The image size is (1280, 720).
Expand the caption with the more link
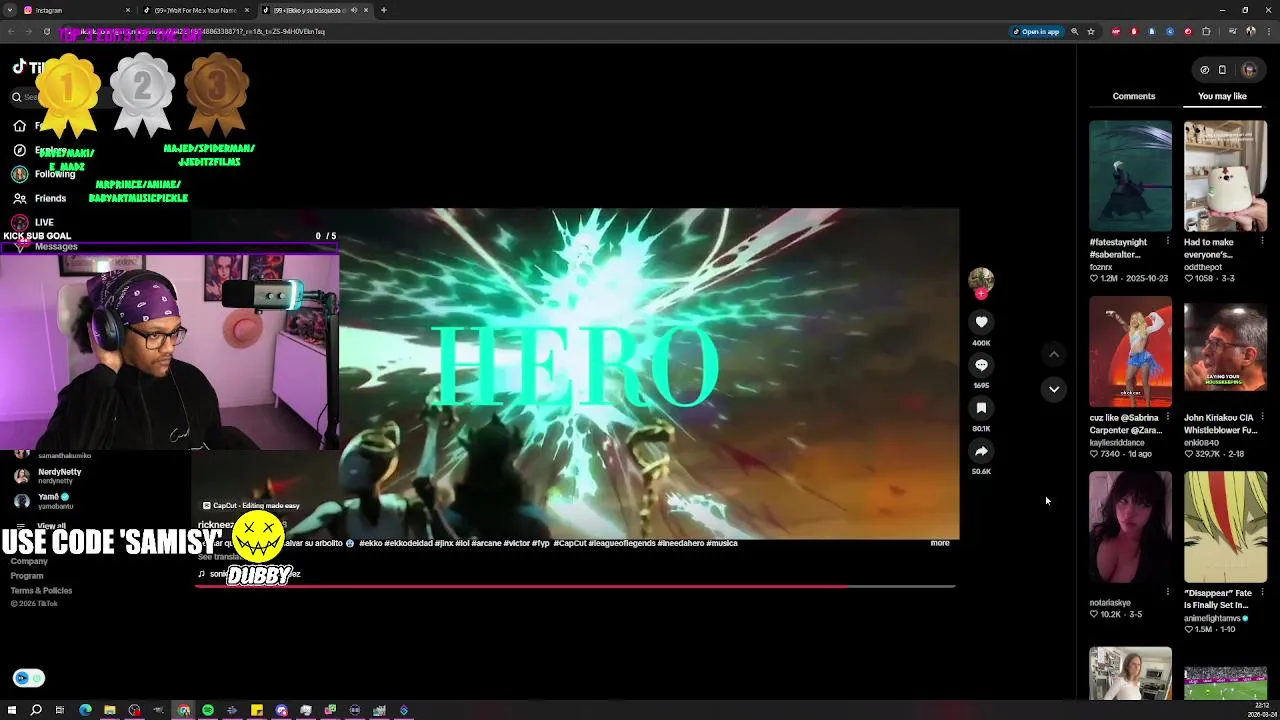pyautogui.click(x=940, y=543)
